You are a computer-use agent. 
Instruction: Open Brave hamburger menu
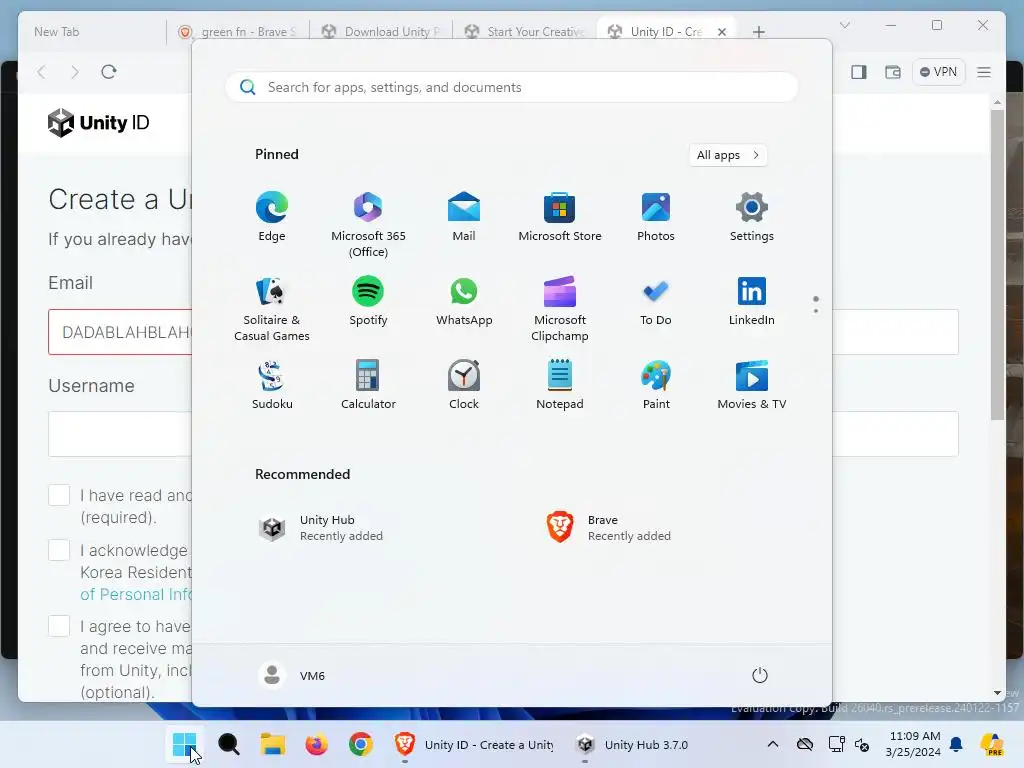[x=984, y=72]
